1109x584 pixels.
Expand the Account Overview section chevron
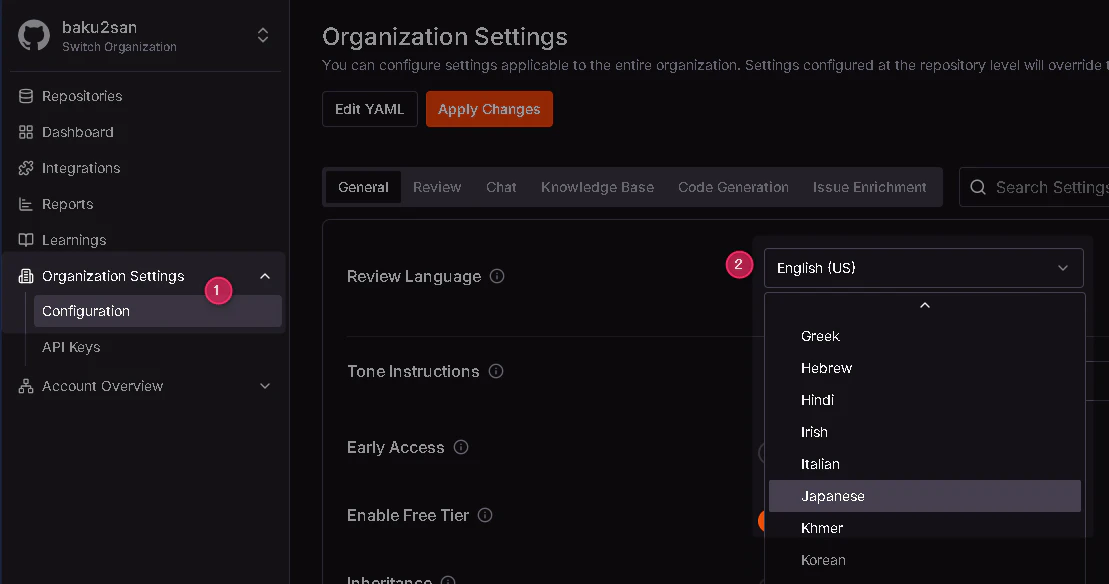265,386
